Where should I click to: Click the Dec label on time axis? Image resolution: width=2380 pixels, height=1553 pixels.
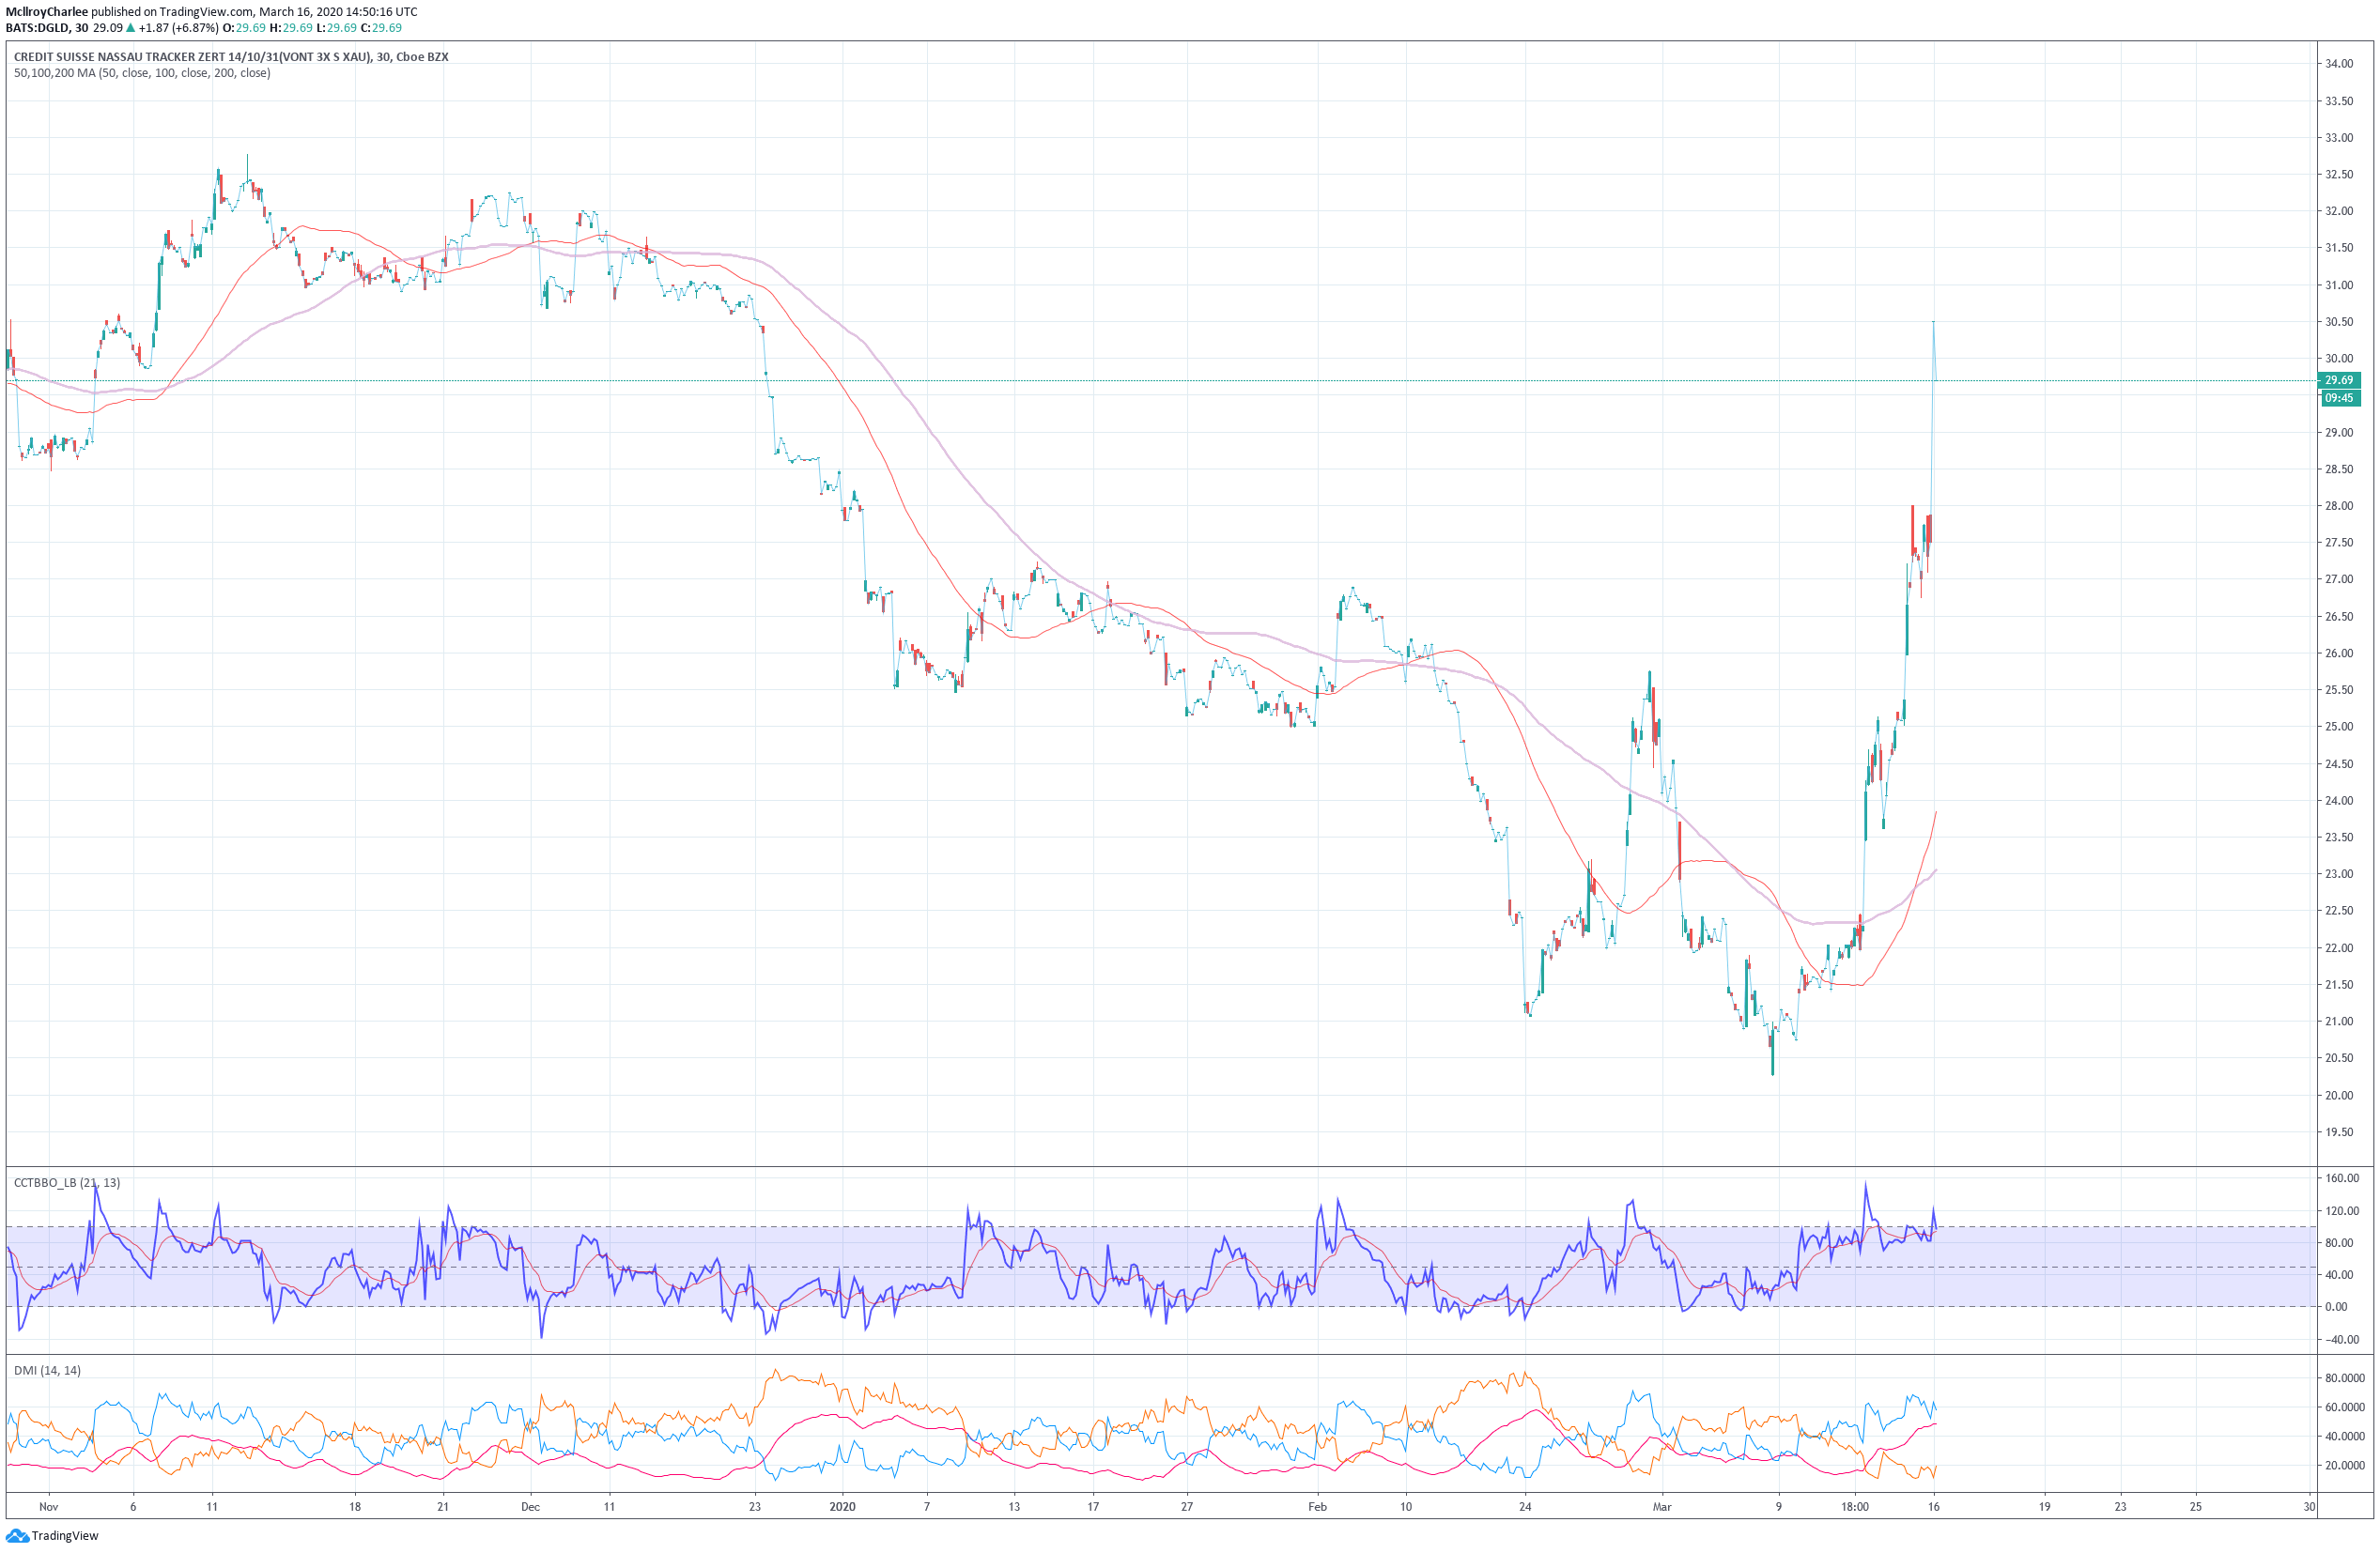pos(530,1507)
